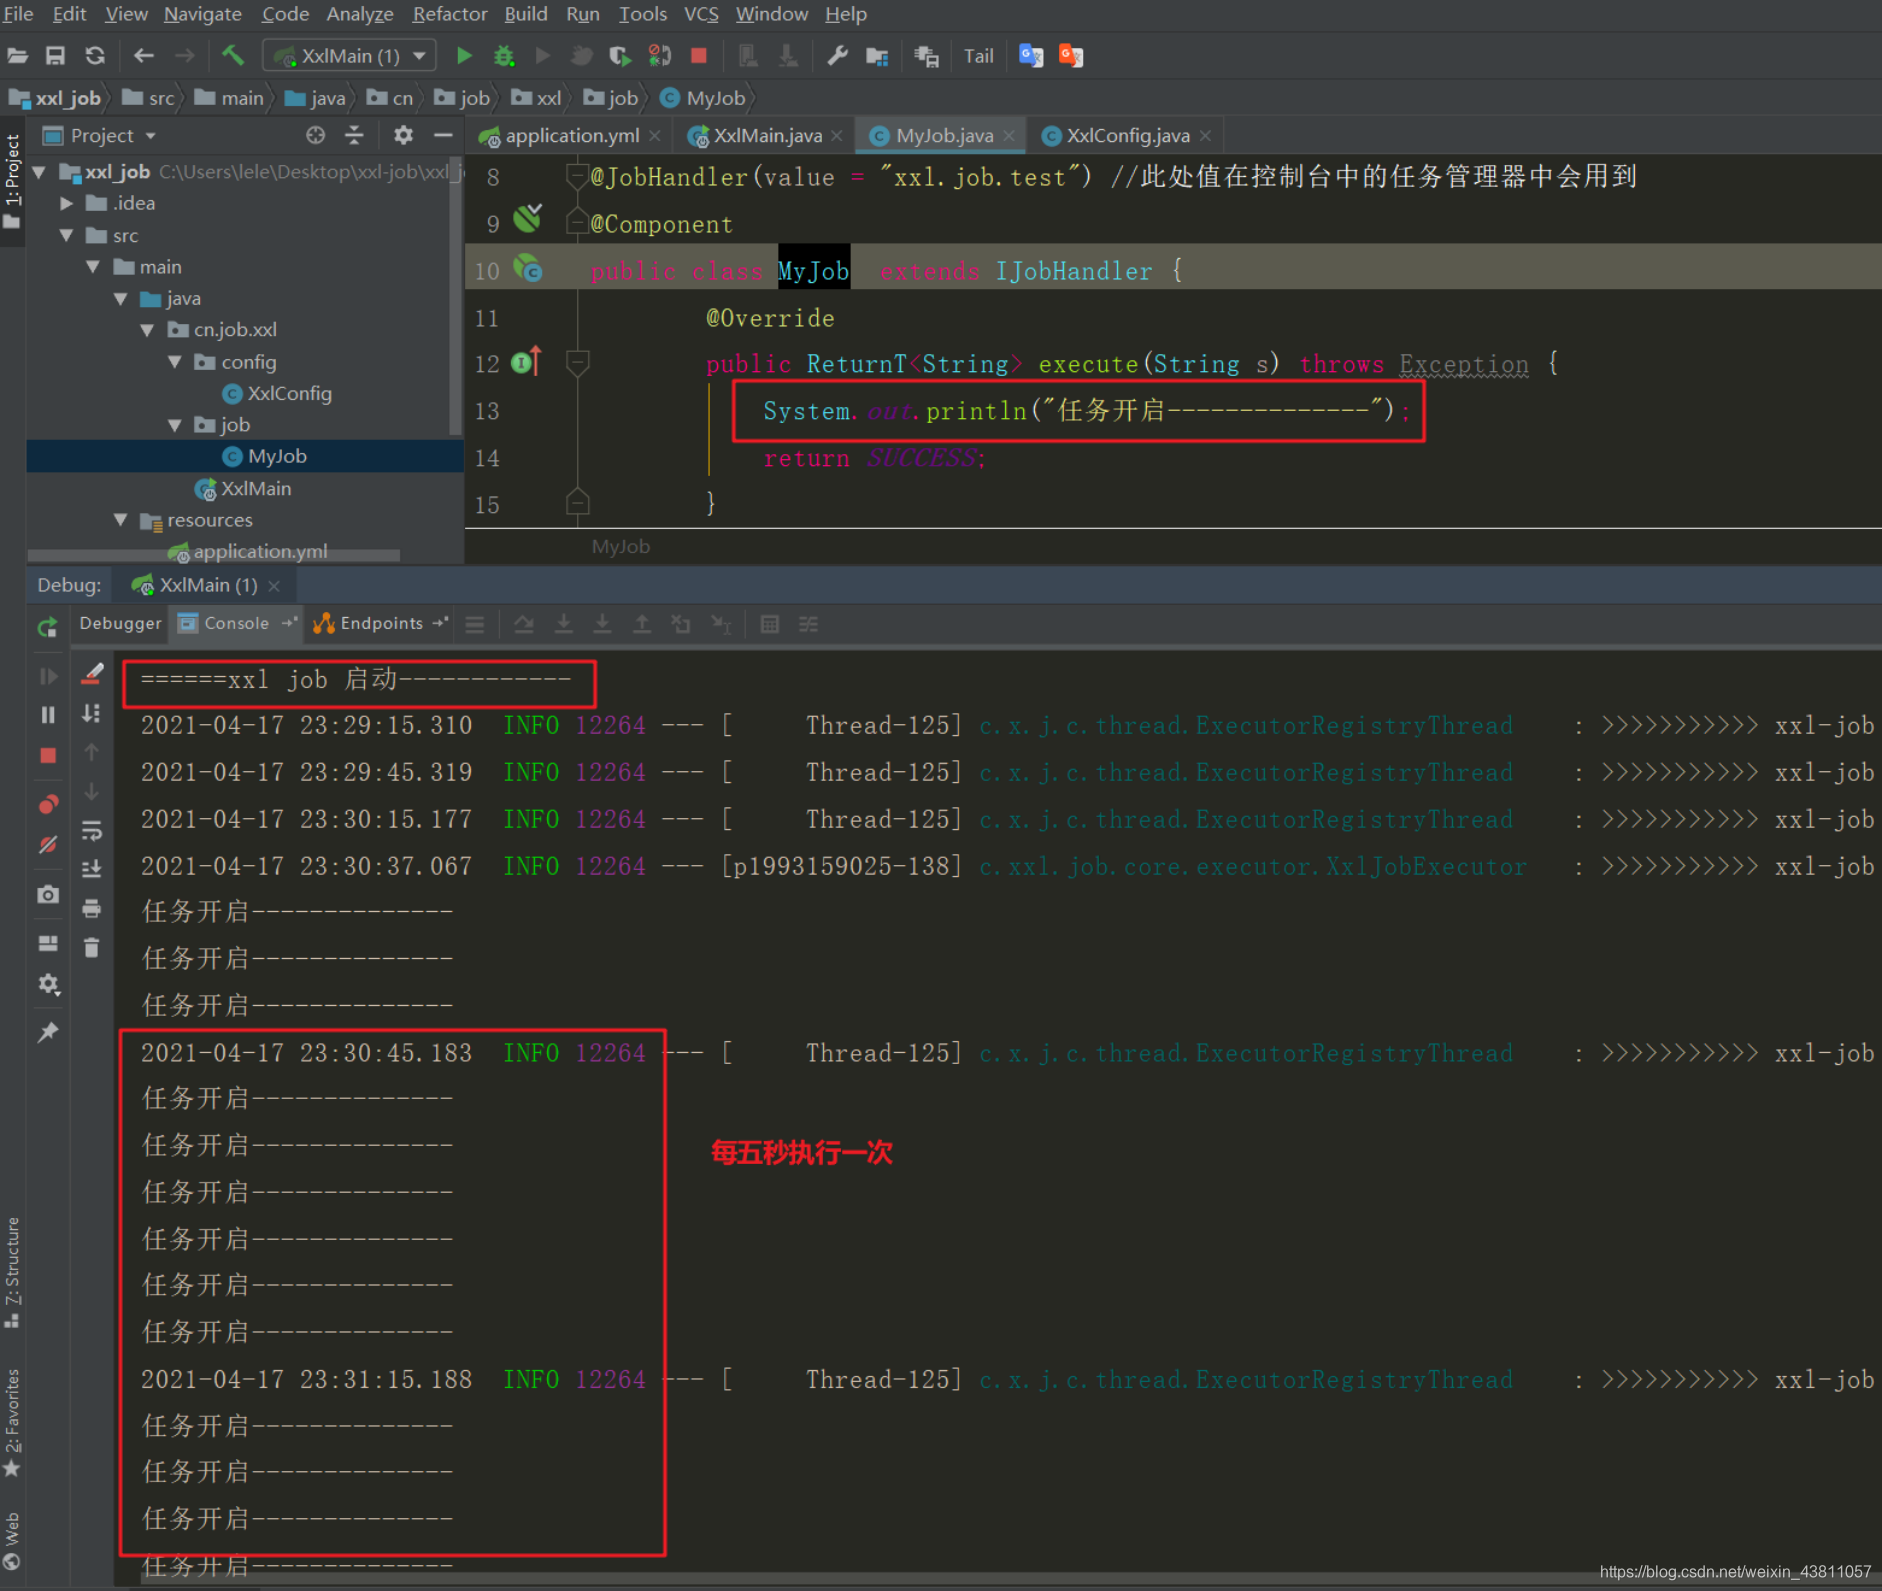1882x1591 pixels.
Task: Take a thread dump with the camera icon
Action: [47, 895]
